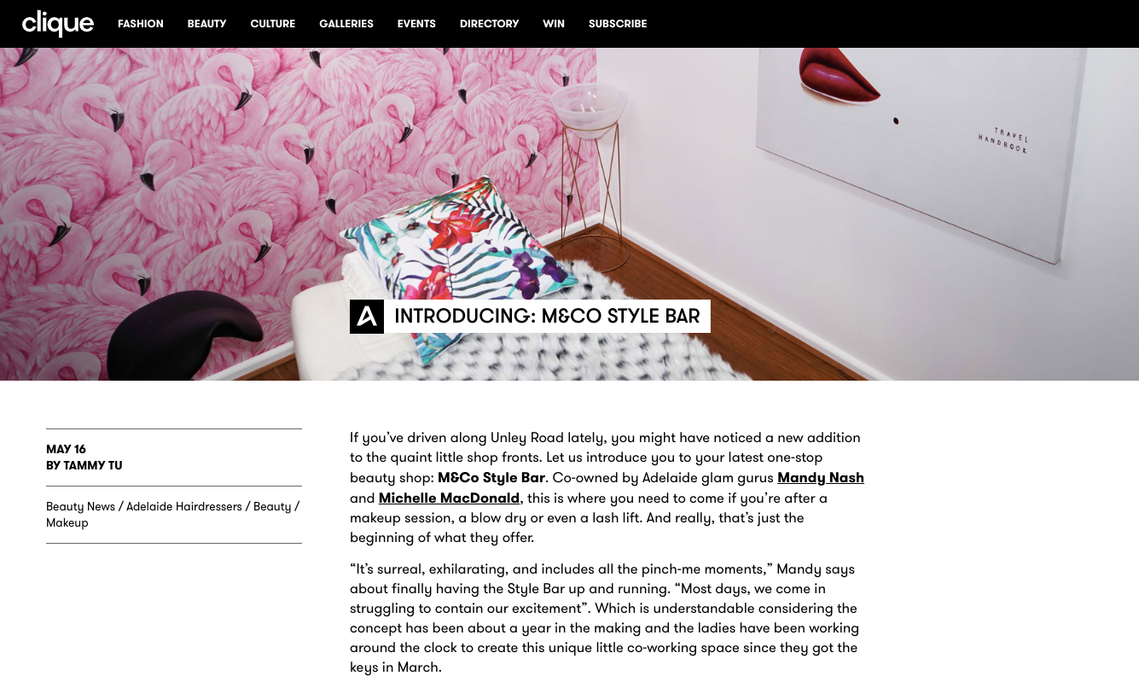Click the clique logo in header
The width and height of the screenshot is (1139, 676).
click(x=57, y=23)
